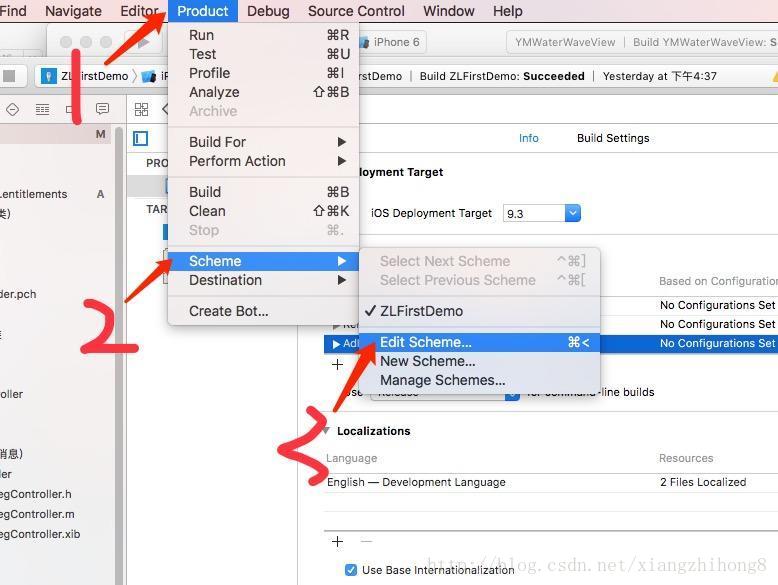
Task: Switch to the Build Settings tab
Action: click(613, 138)
